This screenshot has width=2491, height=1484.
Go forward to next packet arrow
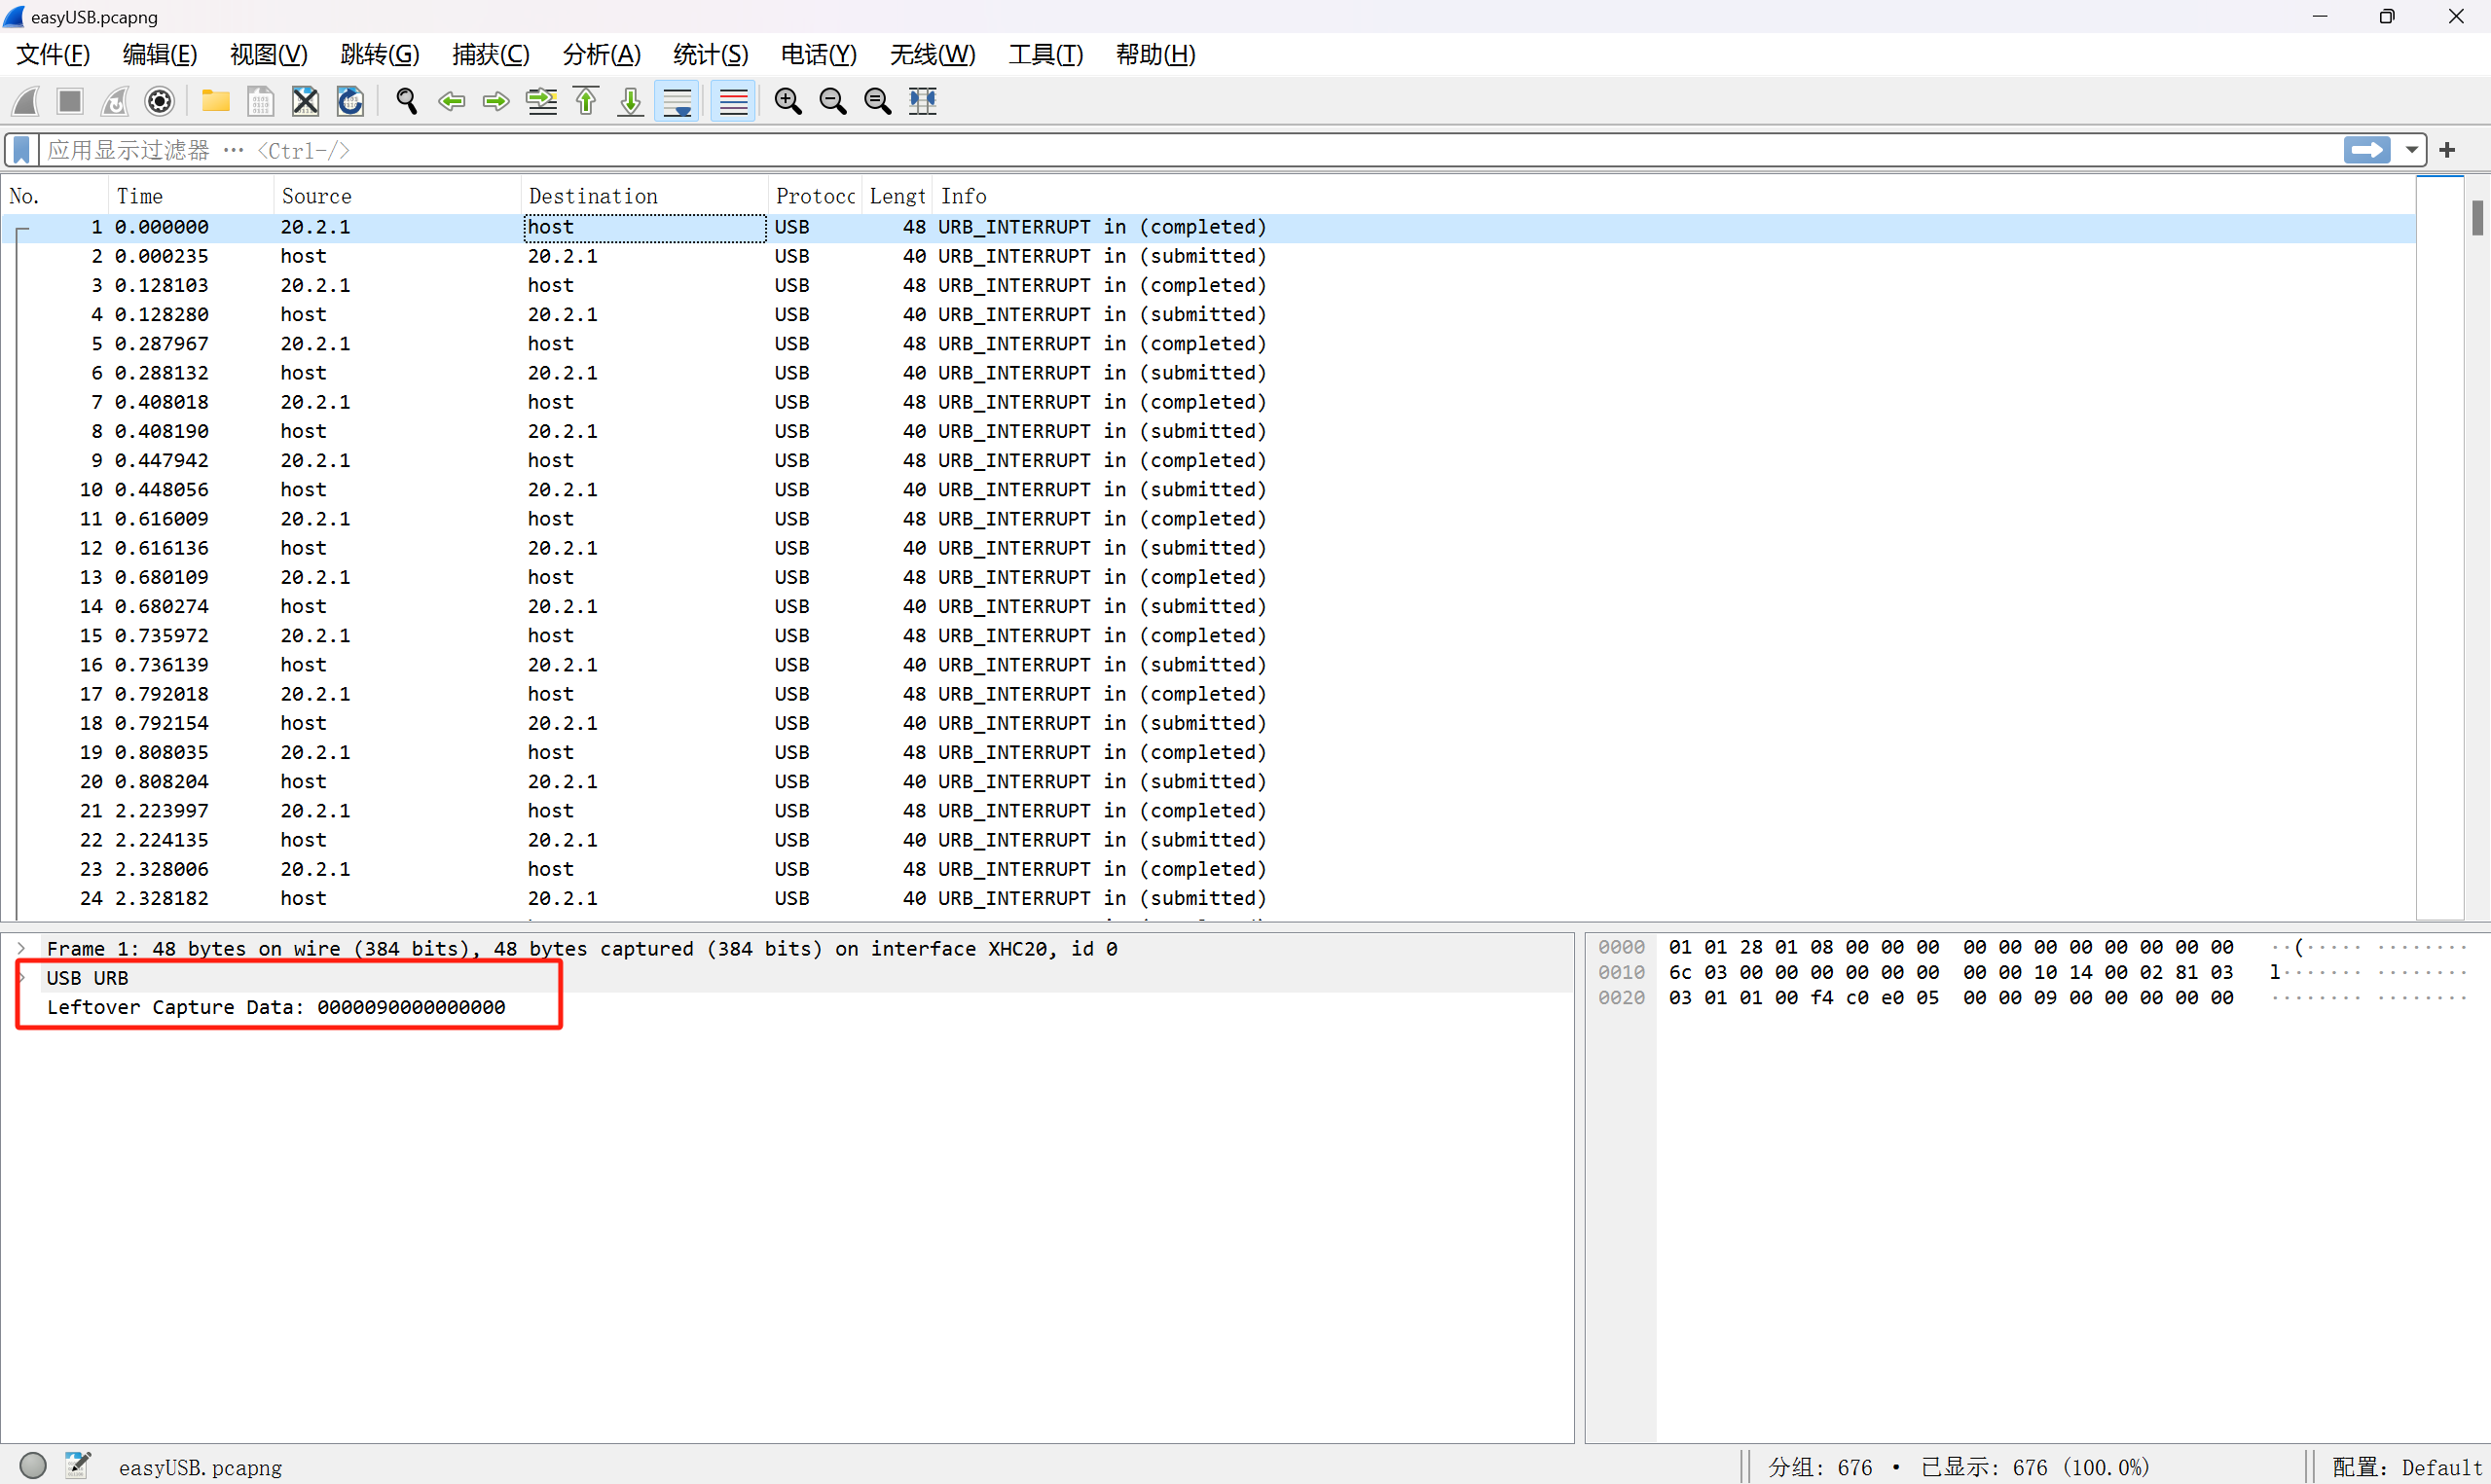[496, 101]
